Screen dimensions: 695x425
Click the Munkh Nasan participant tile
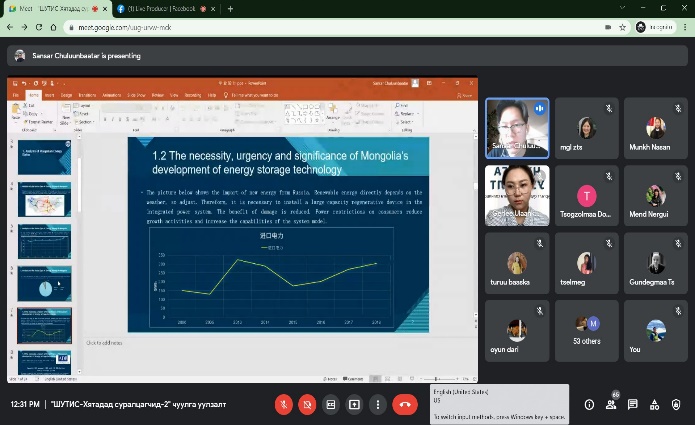coord(656,128)
